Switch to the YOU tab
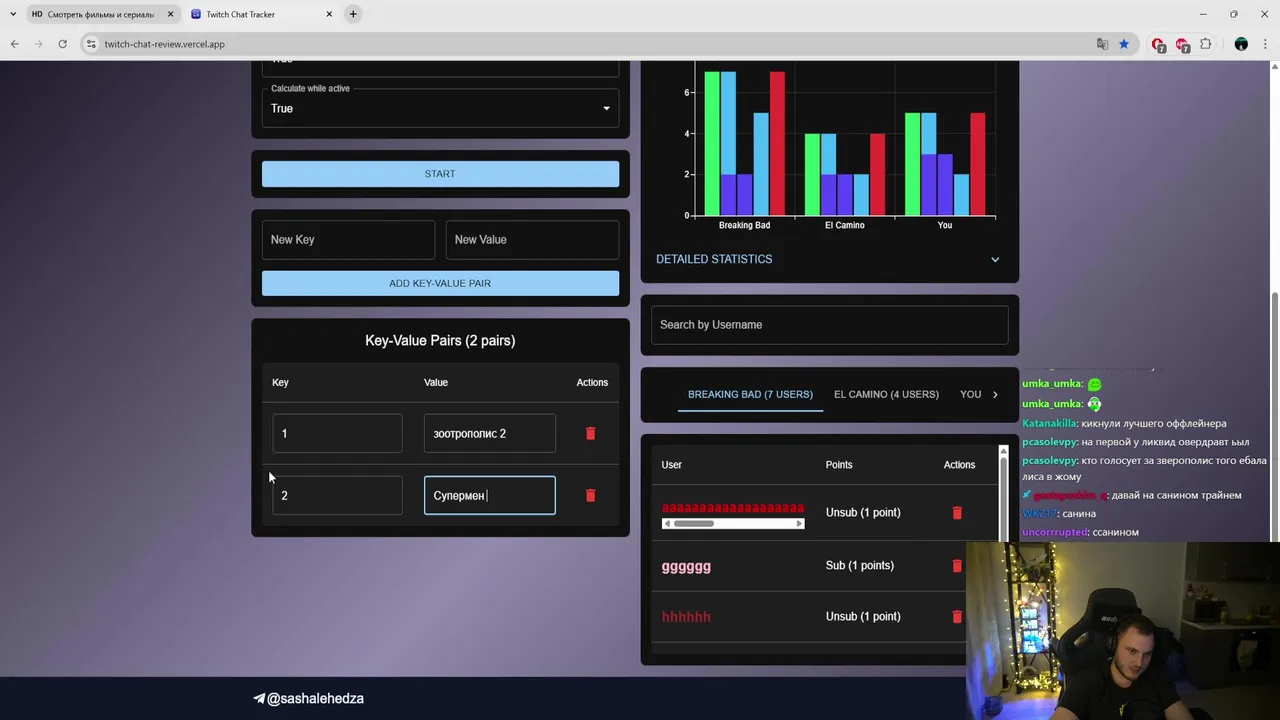Image resolution: width=1280 pixels, height=720 pixels. click(970, 394)
